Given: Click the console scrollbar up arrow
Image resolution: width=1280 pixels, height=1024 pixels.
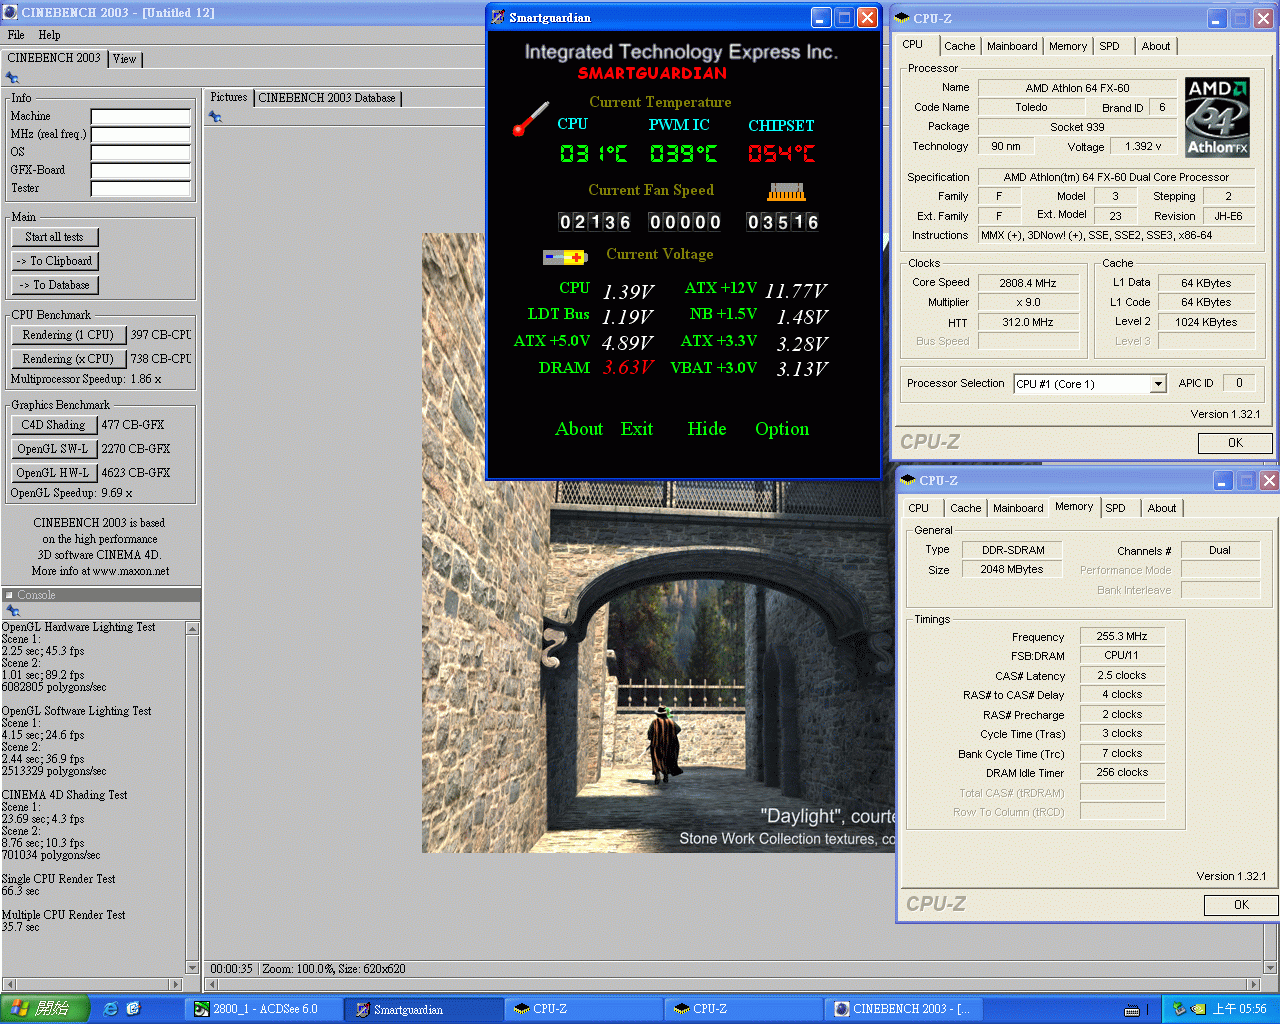Looking at the screenshot, I should pyautogui.click(x=192, y=629).
